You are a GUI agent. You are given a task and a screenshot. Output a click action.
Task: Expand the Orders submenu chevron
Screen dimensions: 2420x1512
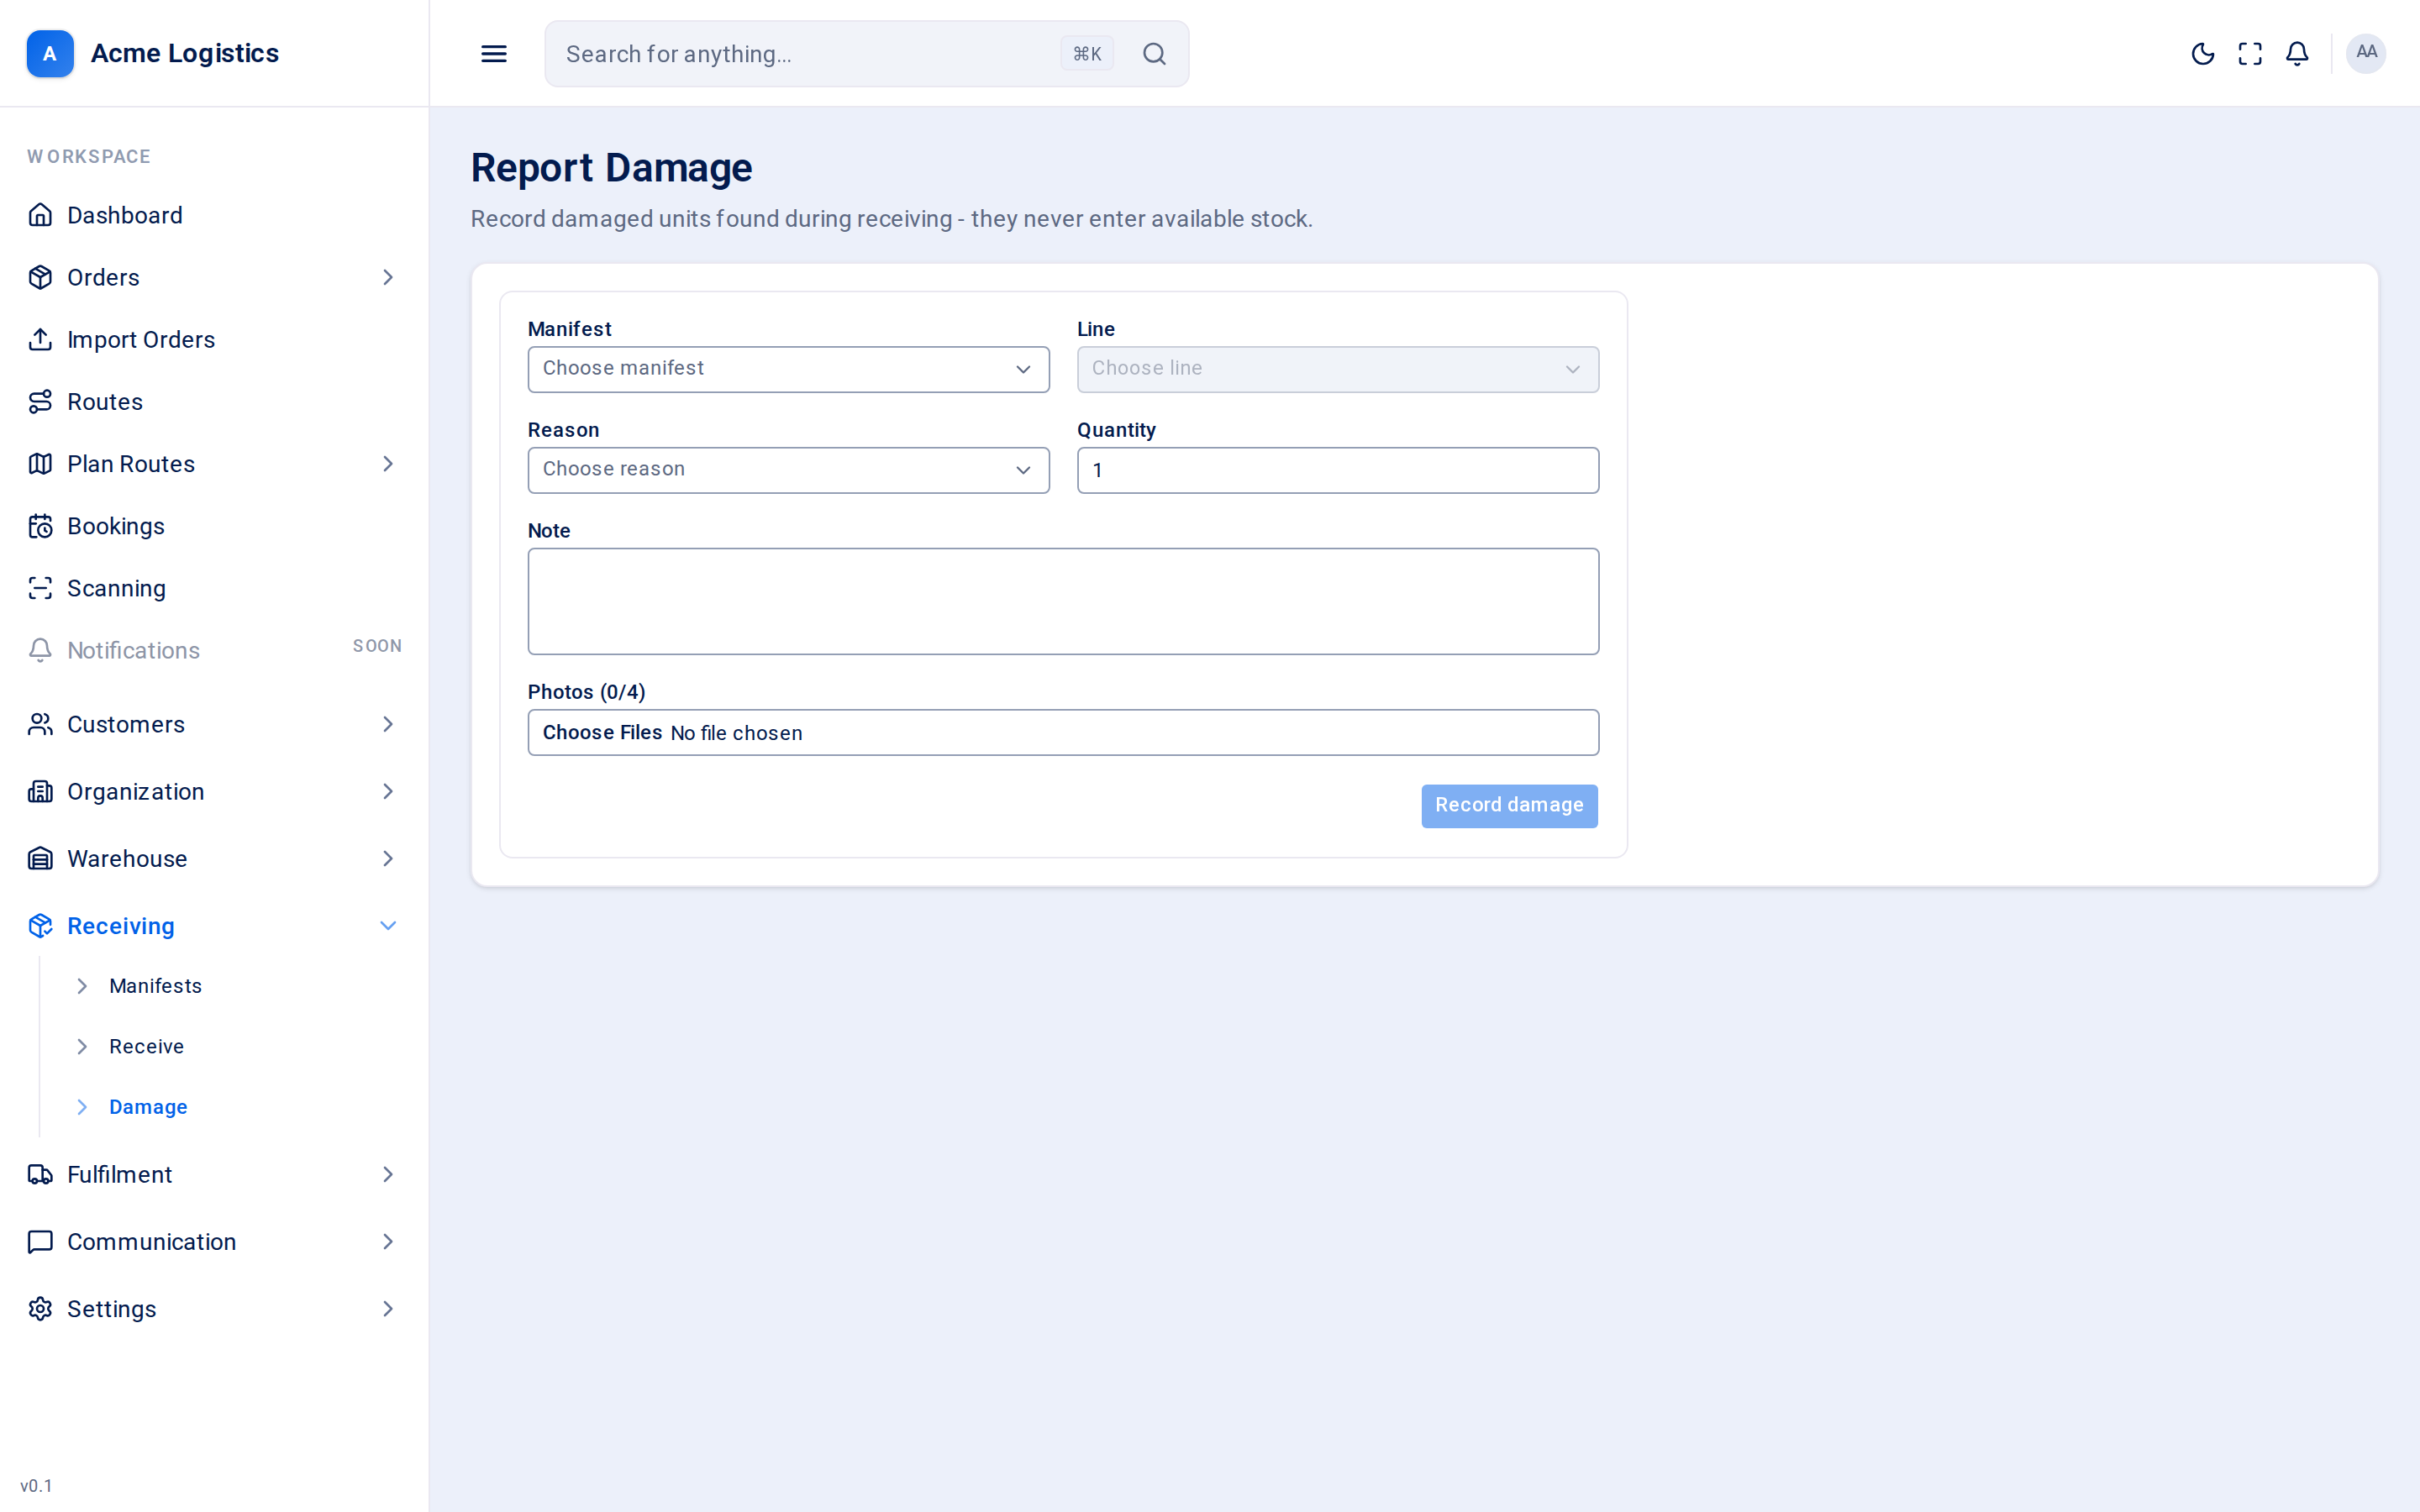(x=388, y=277)
